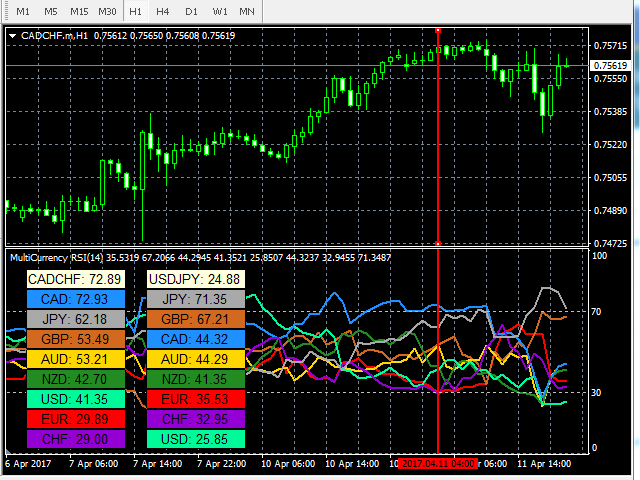Switch to the MN monthly timeframe
Viewport: 640px width, 480px height.
click(247, 11)
